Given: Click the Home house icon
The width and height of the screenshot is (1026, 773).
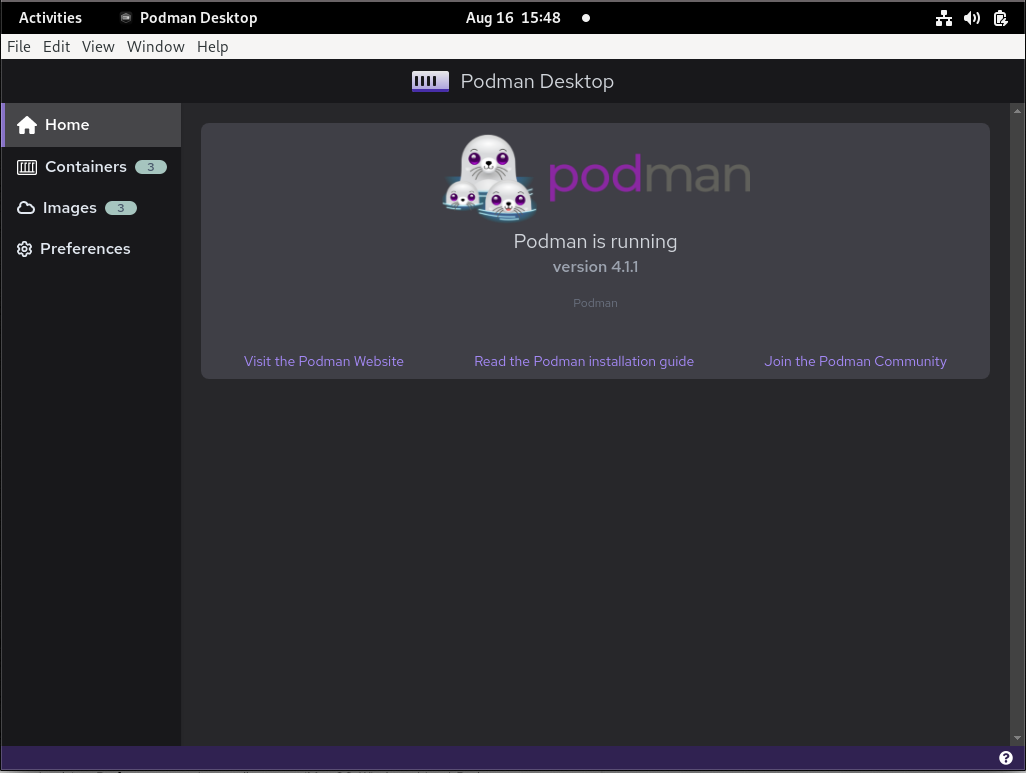Looking at the screenshot, I should point(27,124).
